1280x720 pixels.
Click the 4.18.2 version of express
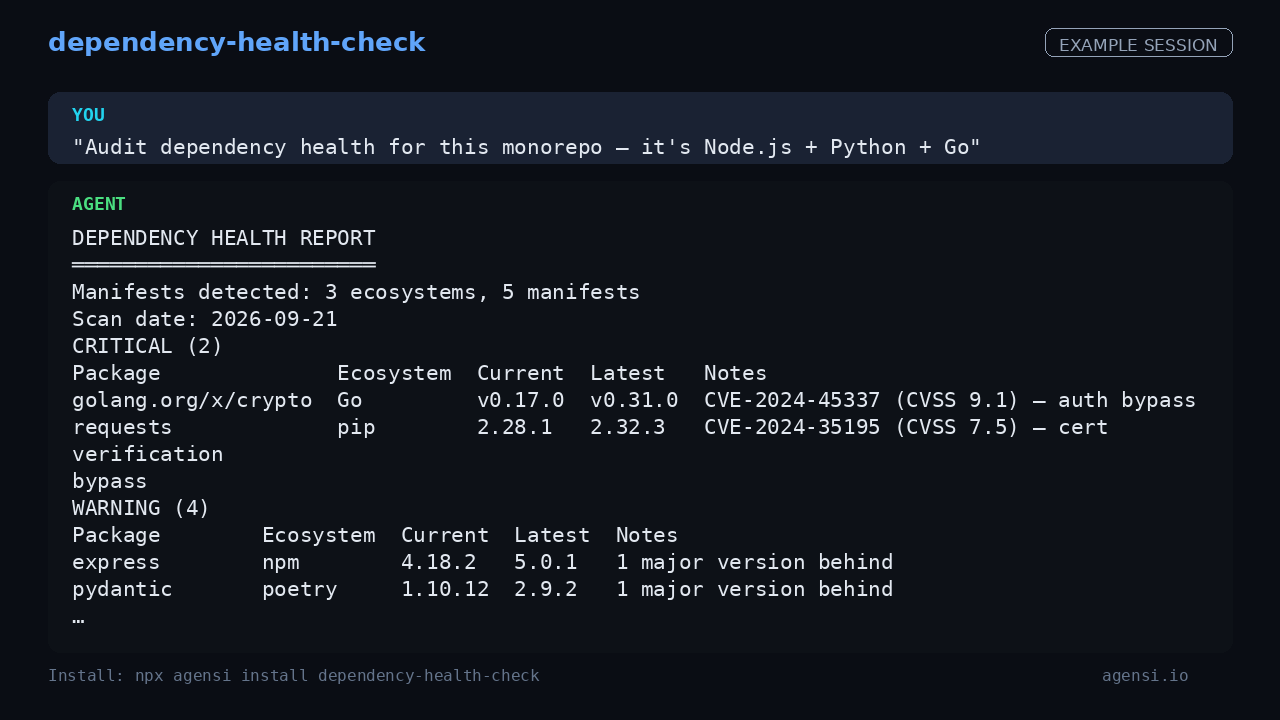439,562
